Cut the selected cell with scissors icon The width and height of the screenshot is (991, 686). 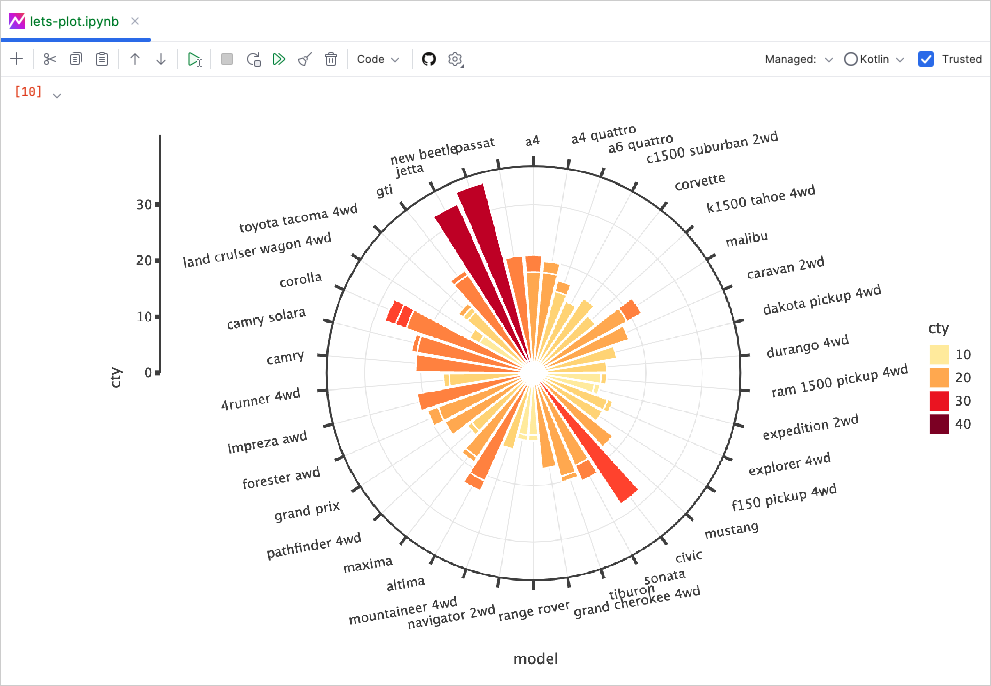point(50,59)
